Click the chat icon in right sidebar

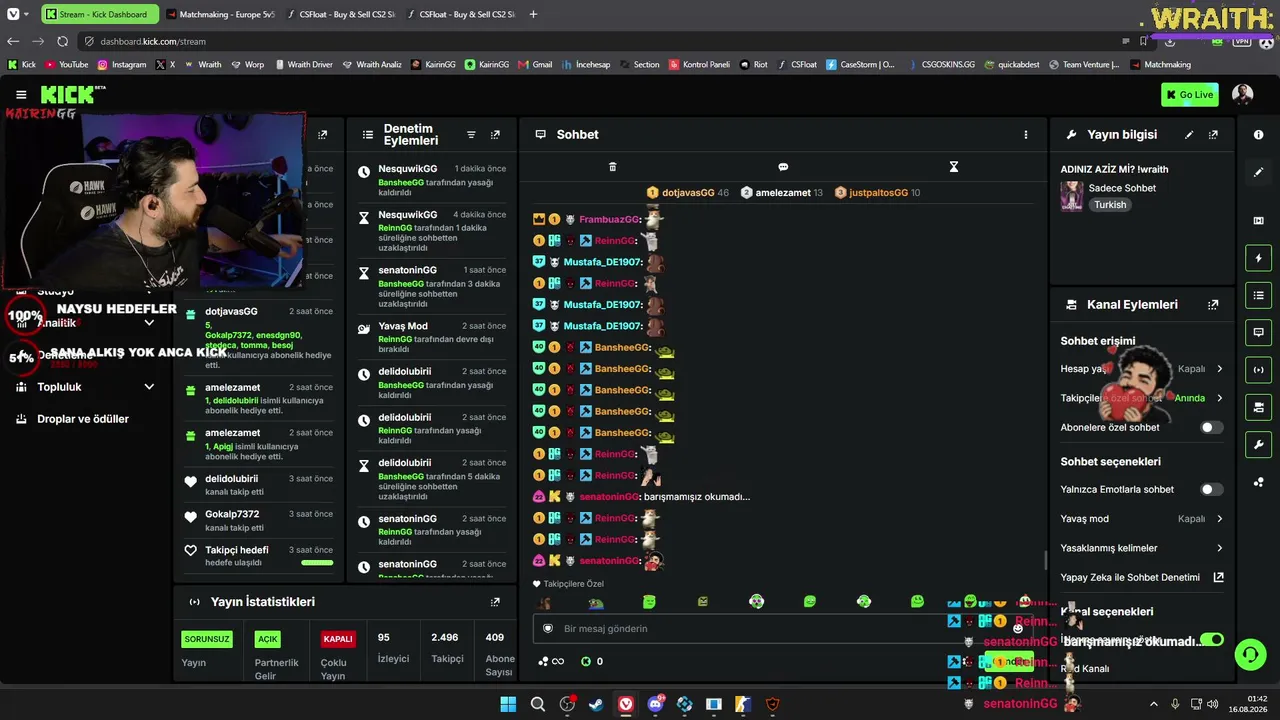1259,332
